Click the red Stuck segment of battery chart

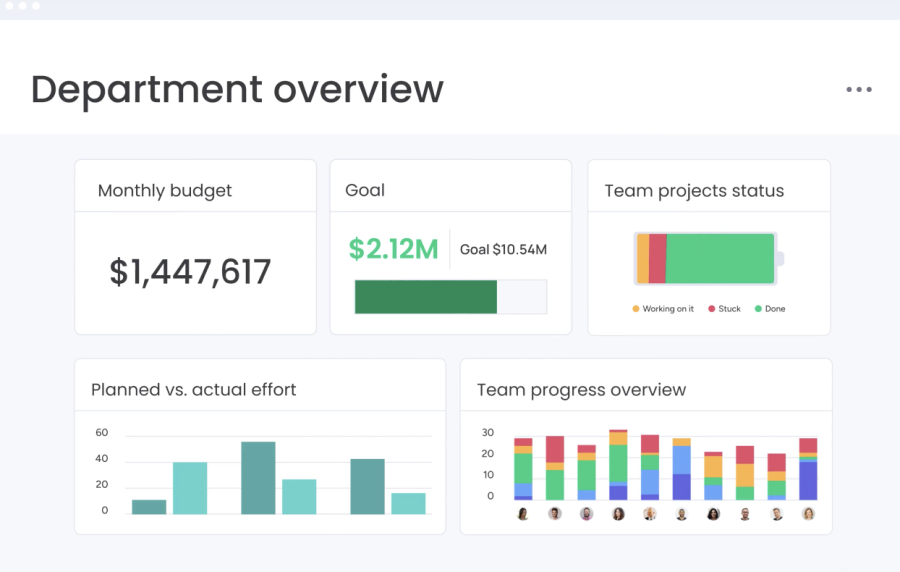pos(658,258)
